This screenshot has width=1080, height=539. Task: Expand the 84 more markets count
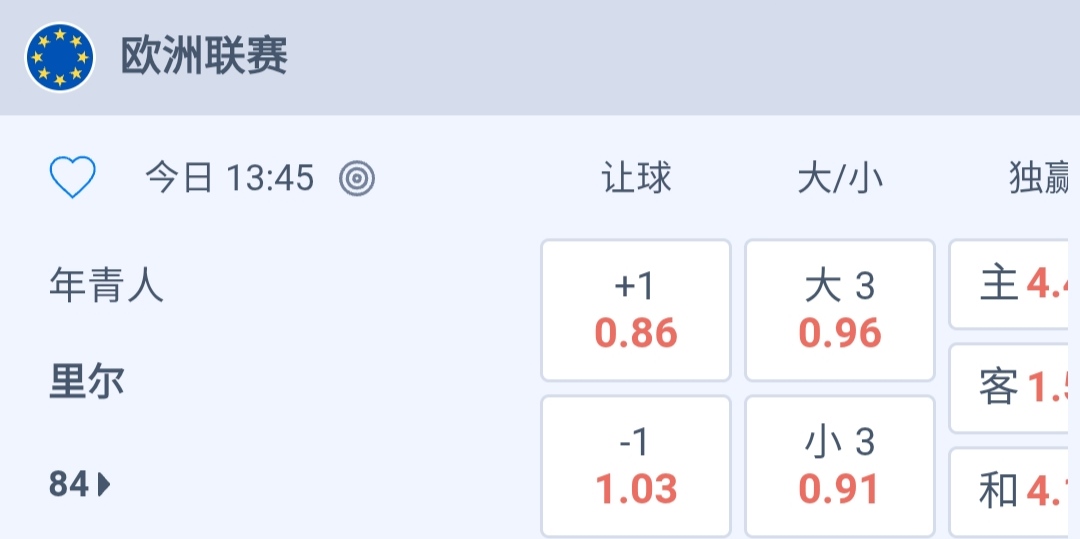coord(70,485)
